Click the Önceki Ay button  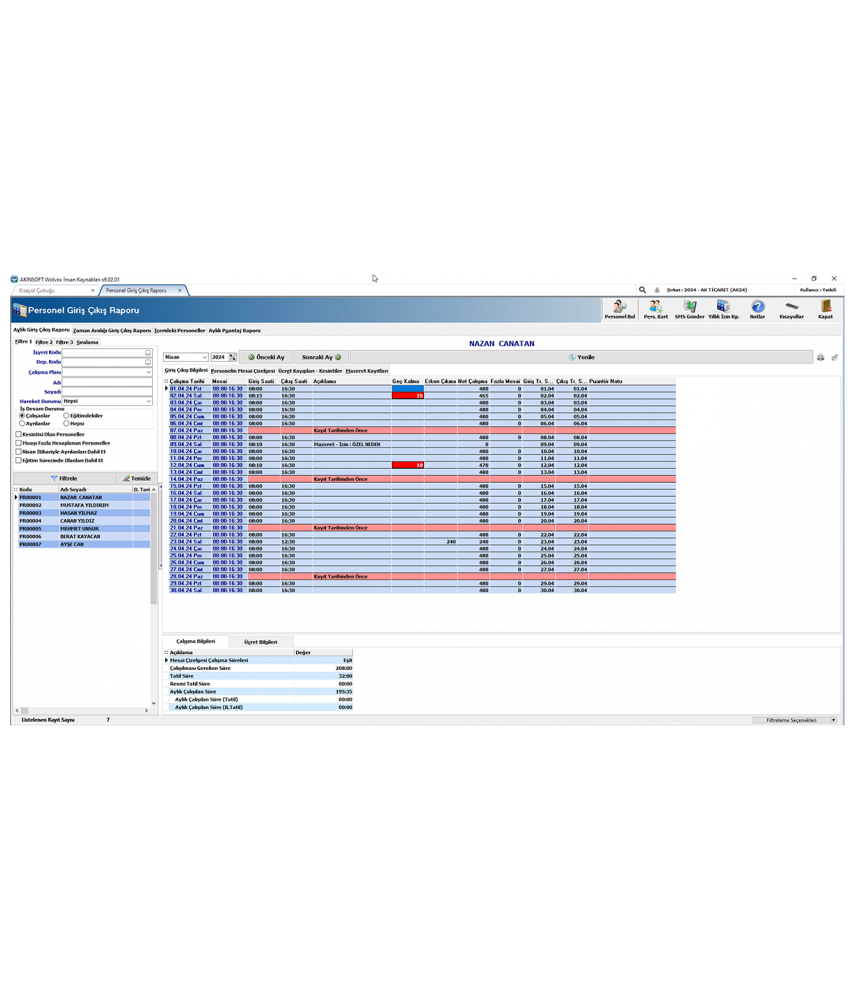[x=265, y=358]
